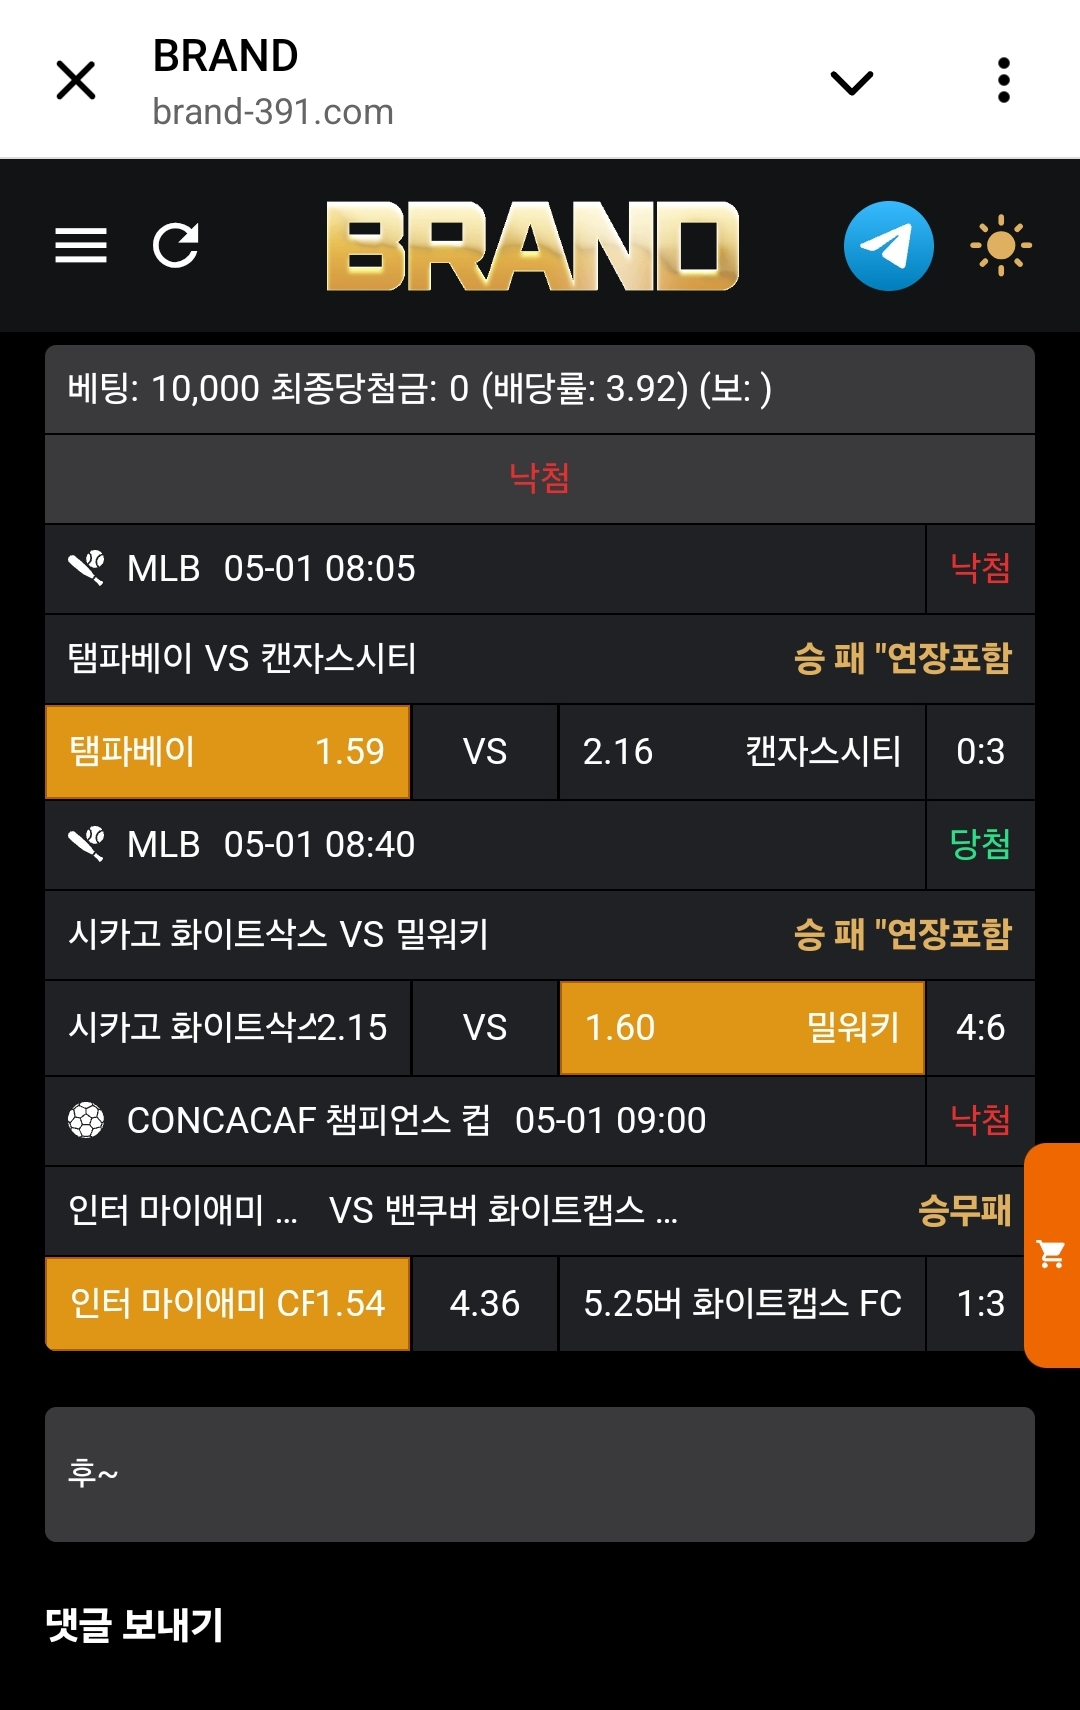Select 밀워키 1.60 highlighted odds
This screenshot has height=1710, width=1080.
click(742, 1028)
